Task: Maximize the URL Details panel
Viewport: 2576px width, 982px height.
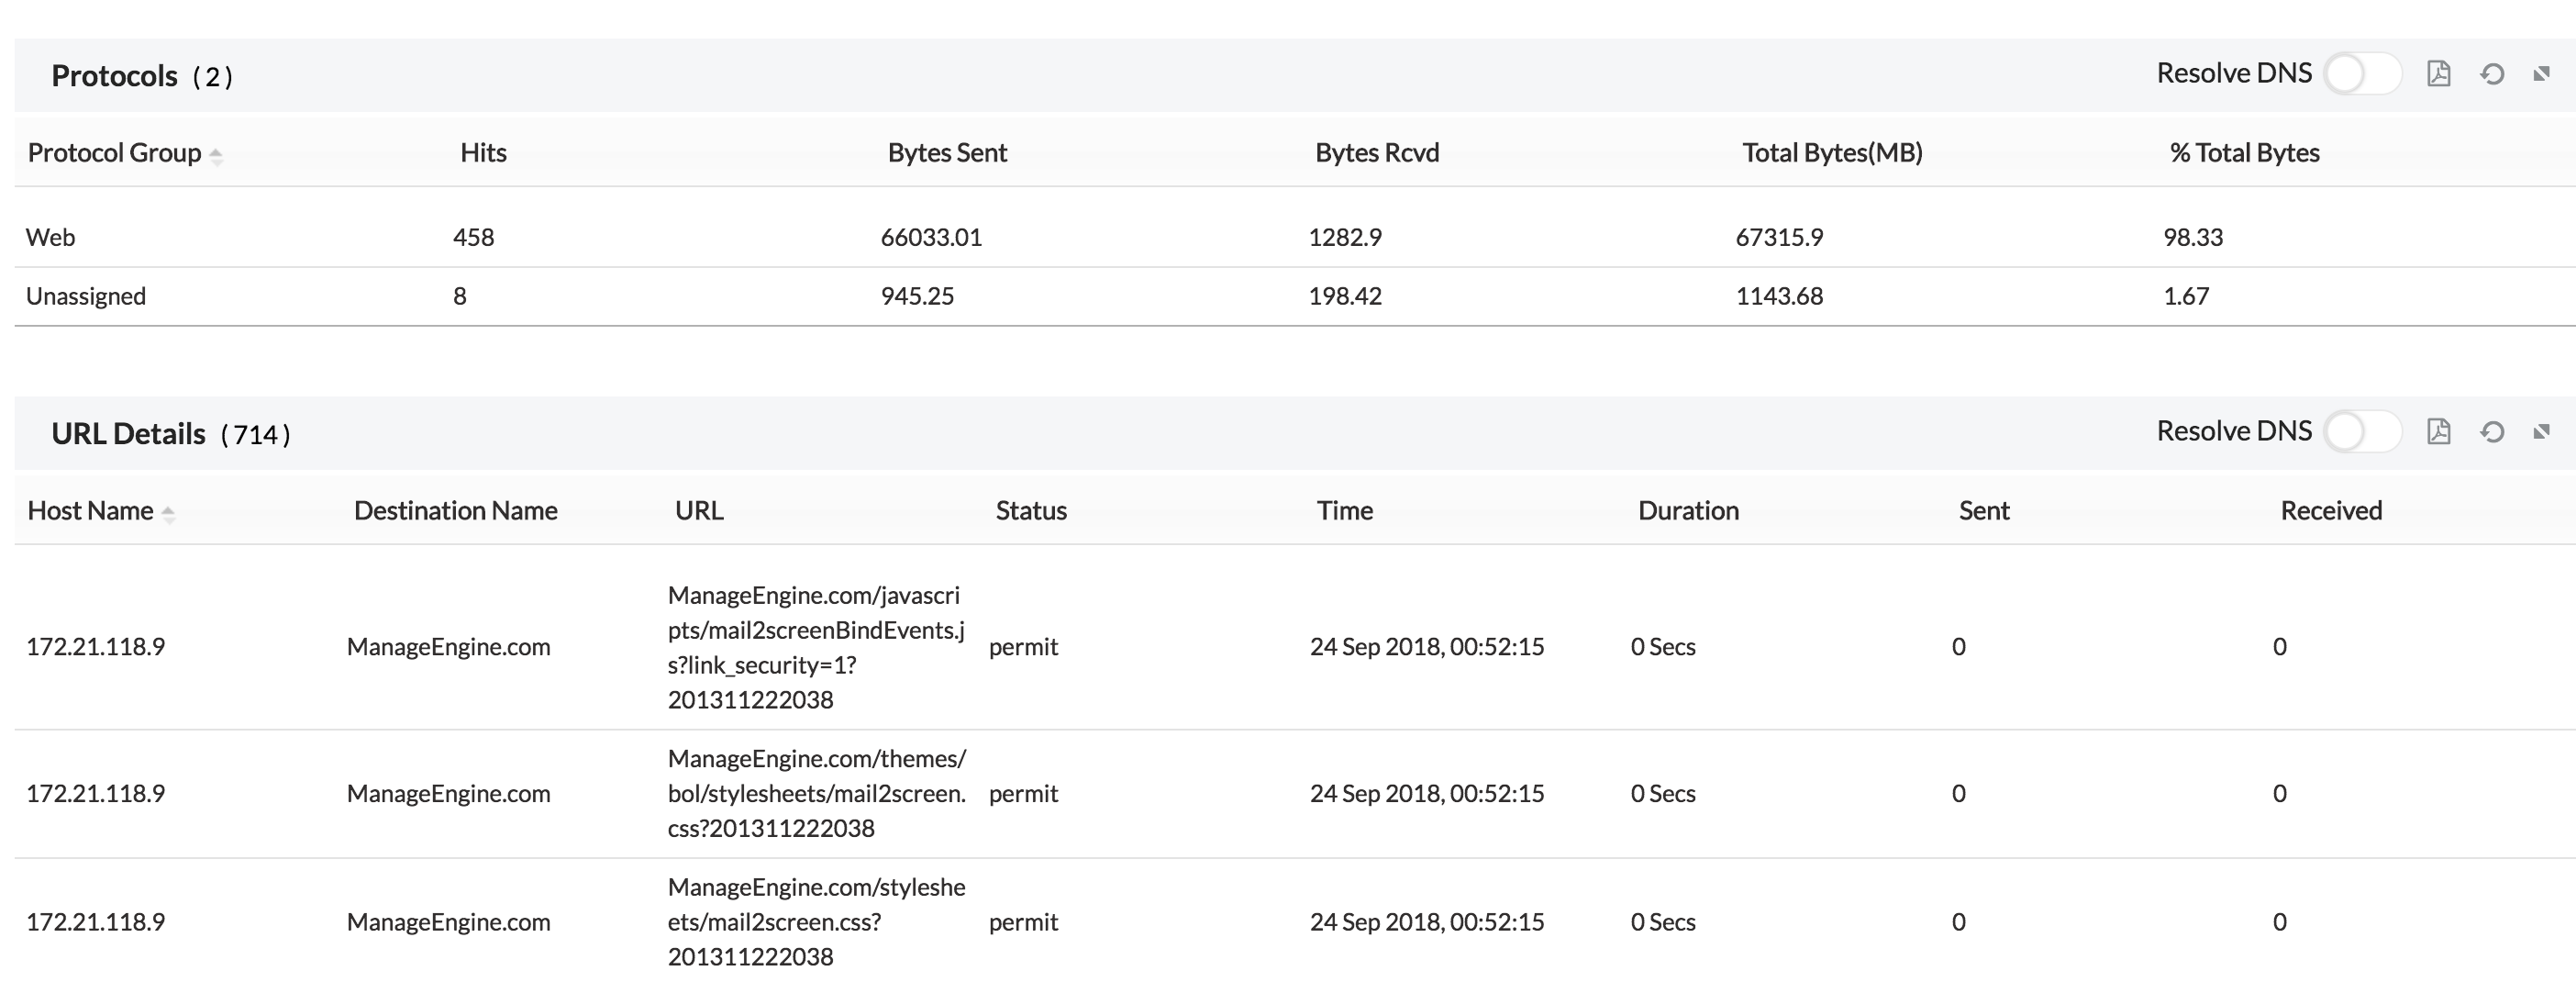Action: tap(2540, 431)
